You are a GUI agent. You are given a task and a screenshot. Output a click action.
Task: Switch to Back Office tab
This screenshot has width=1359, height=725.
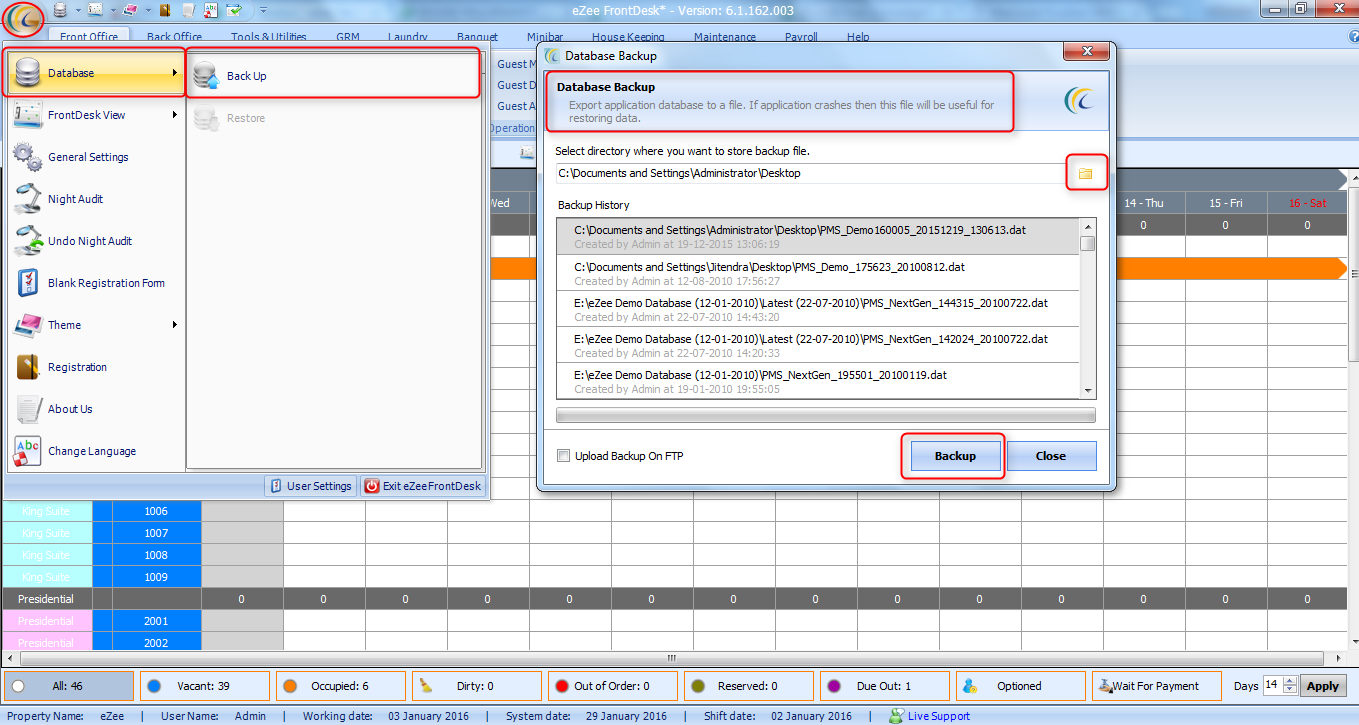coord(174,38)
